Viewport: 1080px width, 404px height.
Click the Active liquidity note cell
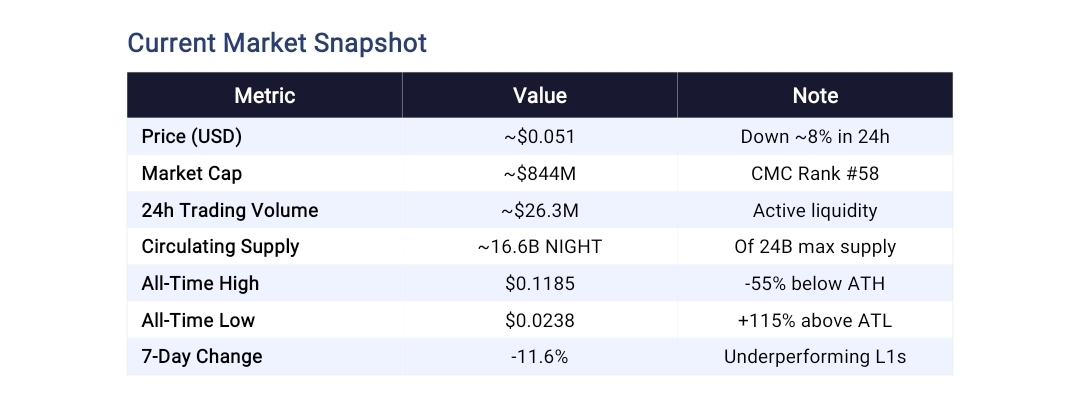[814, 211]
